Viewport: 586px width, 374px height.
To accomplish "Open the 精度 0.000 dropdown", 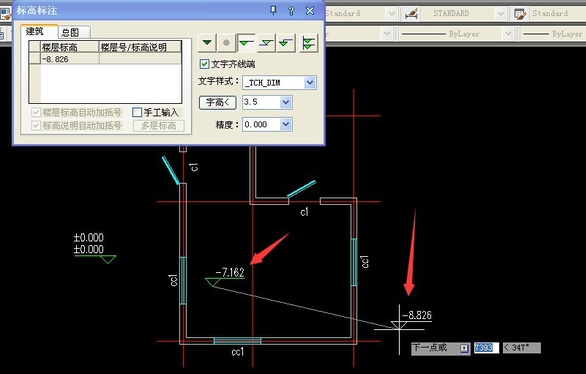I will tap(286, 124).
